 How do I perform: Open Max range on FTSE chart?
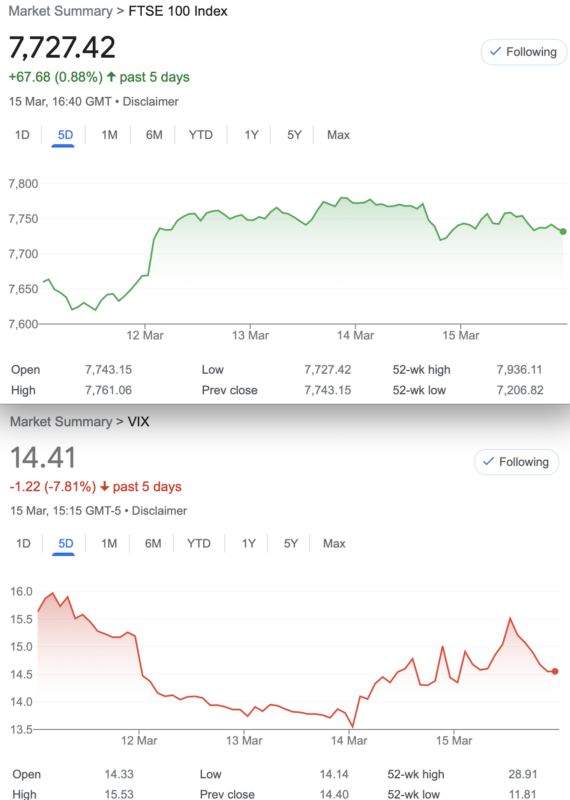338,135
